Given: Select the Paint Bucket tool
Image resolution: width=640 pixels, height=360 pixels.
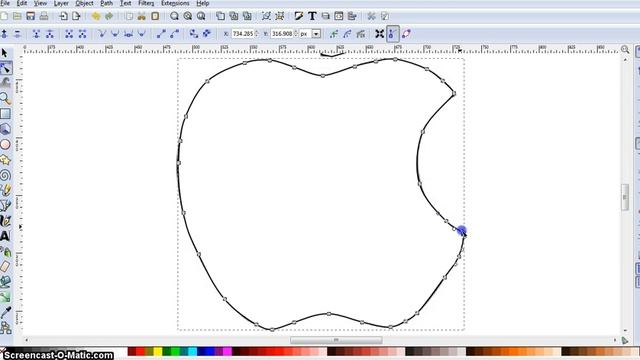Looking at the screenshot, I should point(5,282).
